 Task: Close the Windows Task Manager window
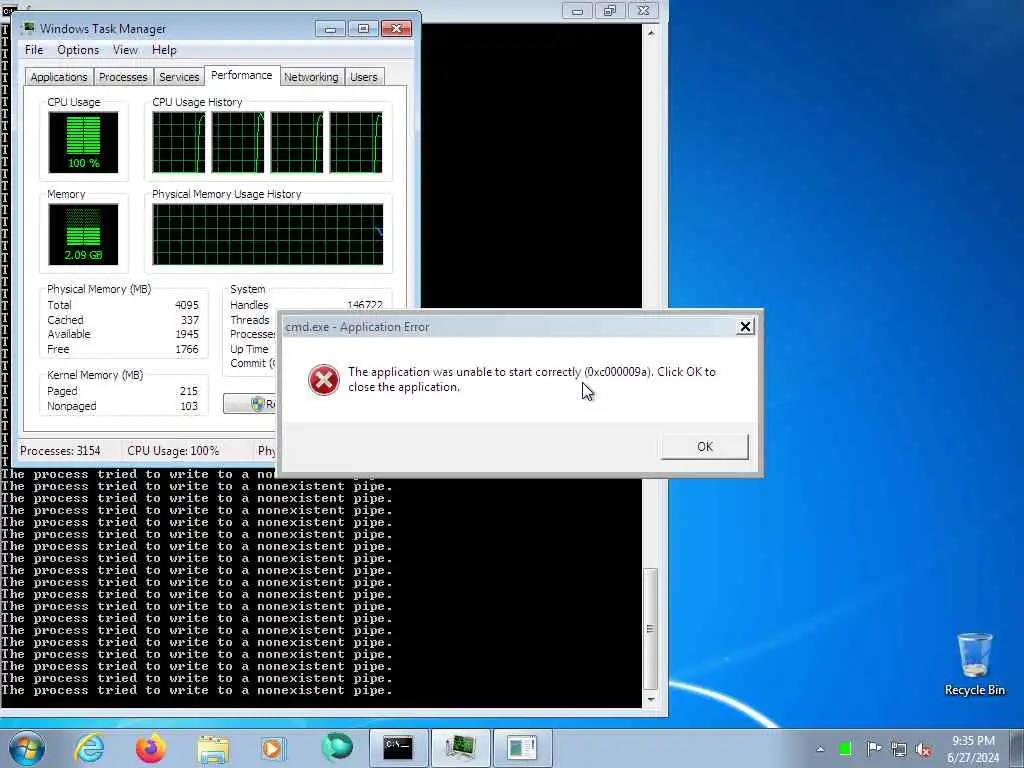(x=396, y=29)
